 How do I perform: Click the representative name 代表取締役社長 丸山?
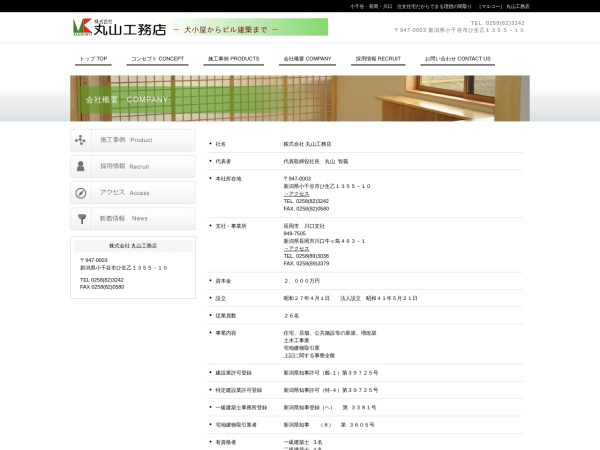(x=316, y=161)
